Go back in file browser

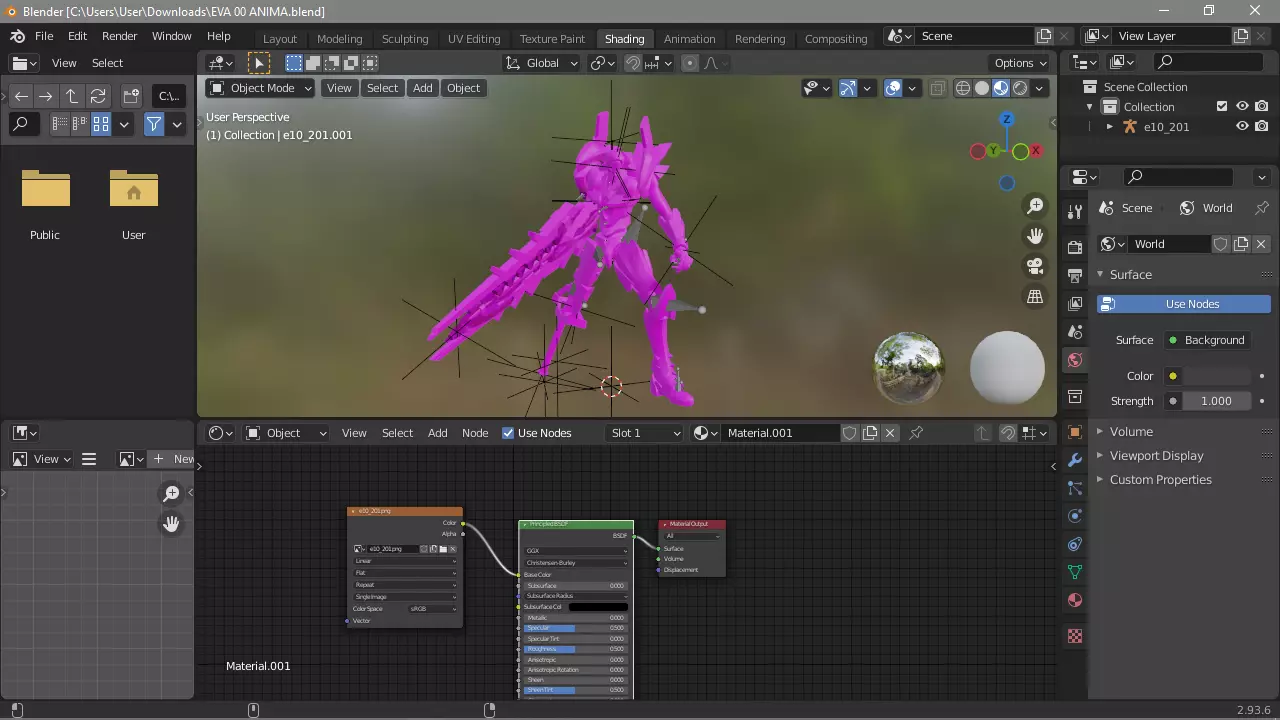tap(21, 96)
